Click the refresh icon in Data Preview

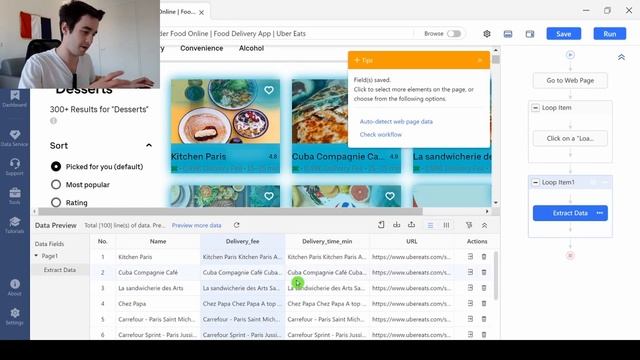click(236, 225)
